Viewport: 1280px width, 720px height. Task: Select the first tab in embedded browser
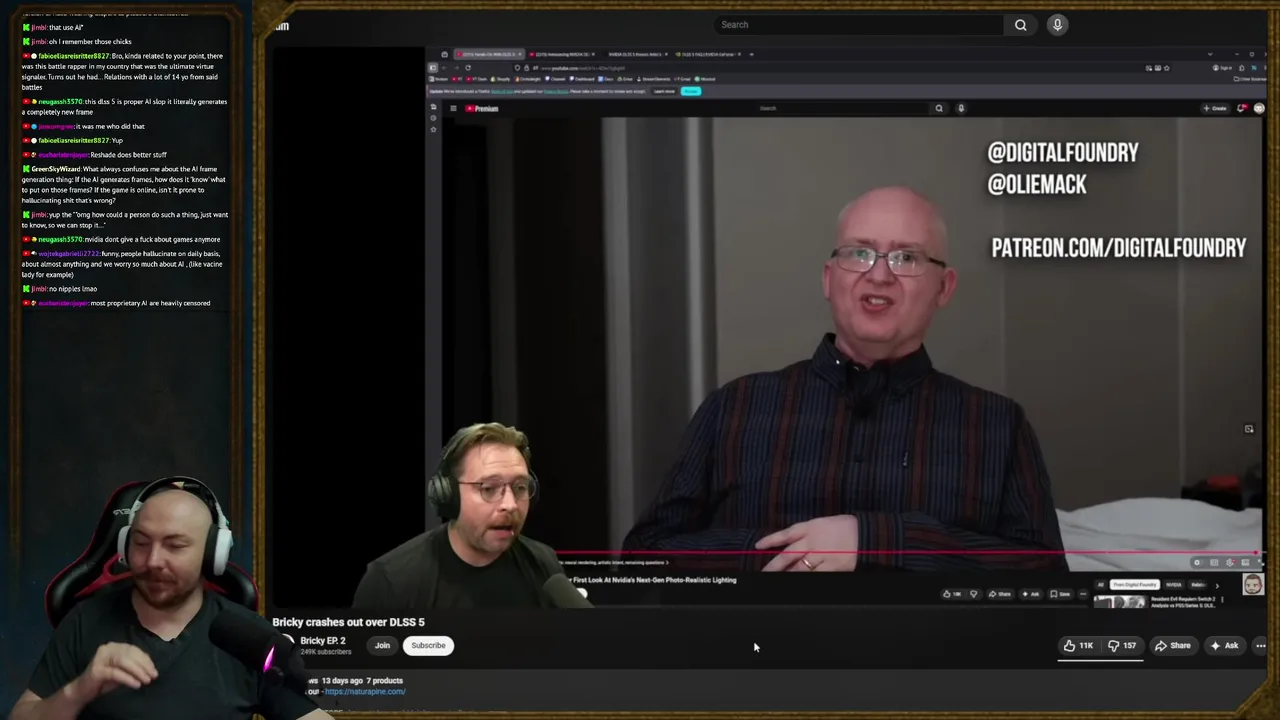(x=490, y=54)
